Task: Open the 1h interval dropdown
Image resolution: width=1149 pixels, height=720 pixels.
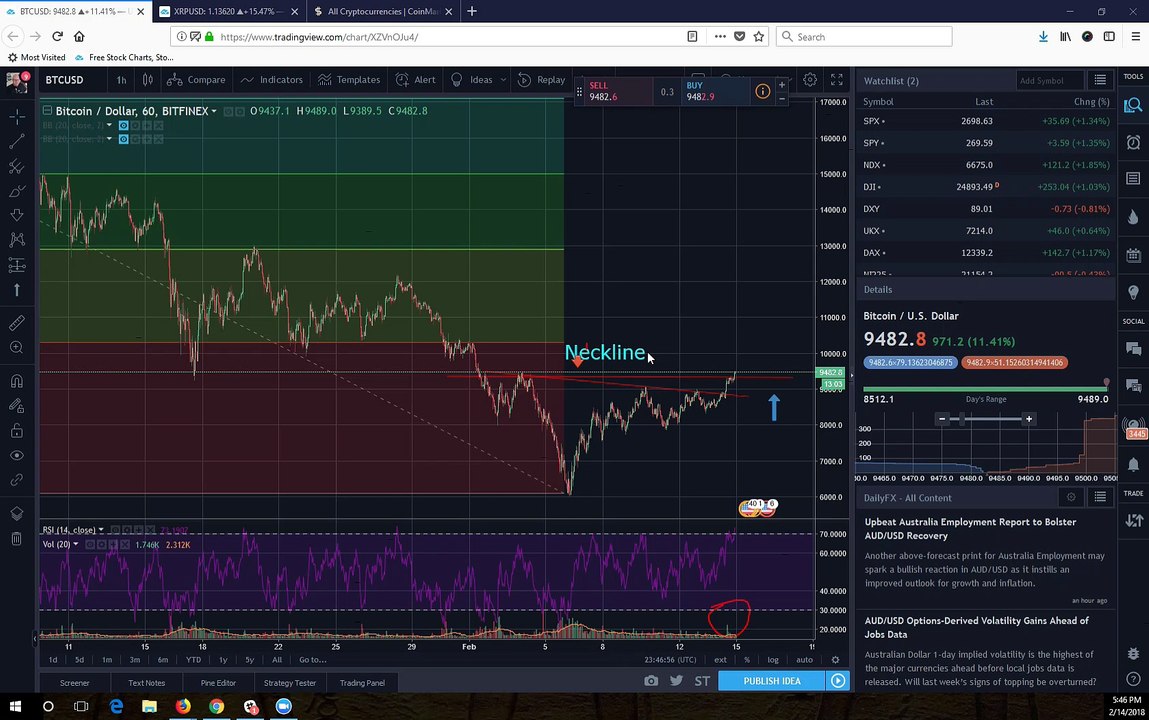Action: (x=121, y=80)
